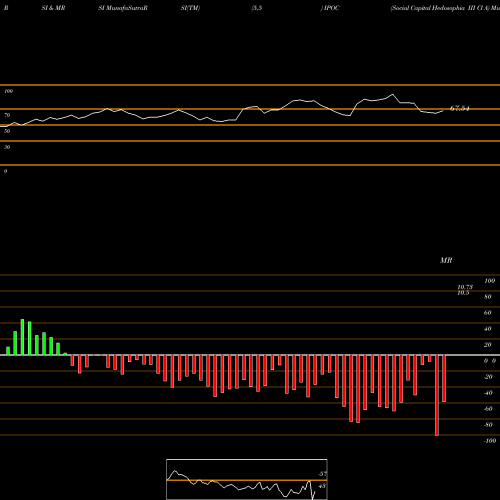
Task: Click the 'SI(TM)' header label
Action: (190, 8)
